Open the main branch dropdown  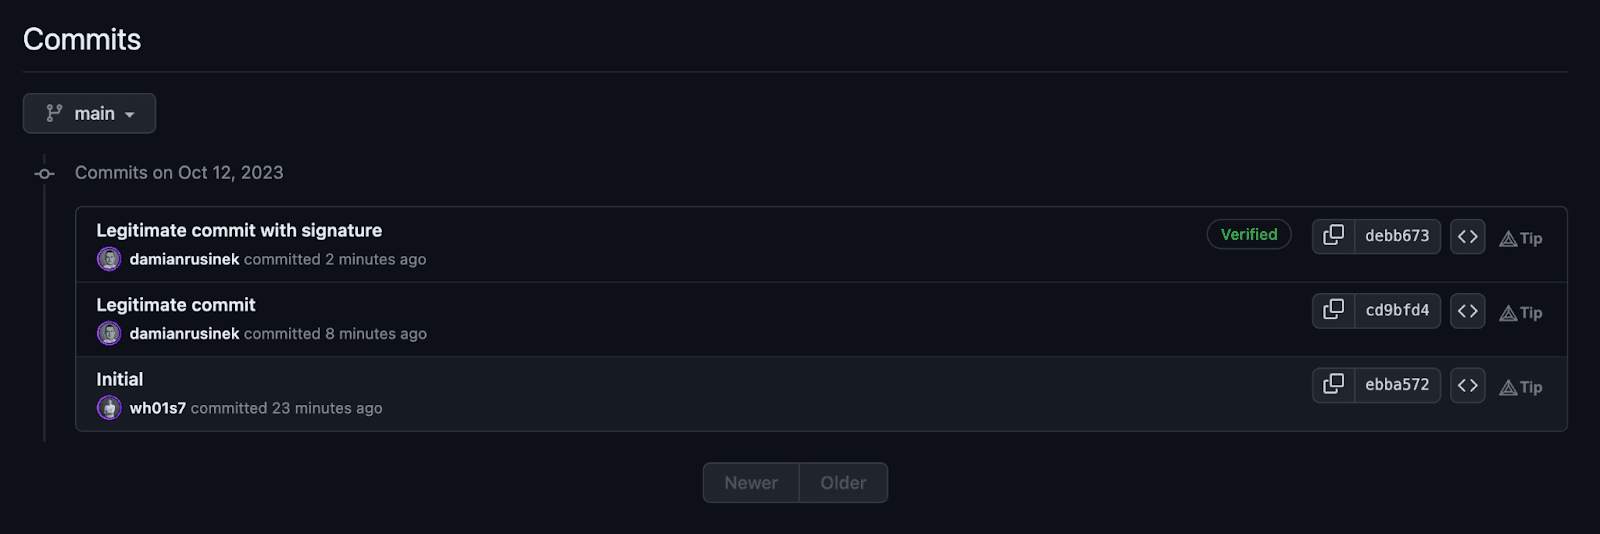89,113
